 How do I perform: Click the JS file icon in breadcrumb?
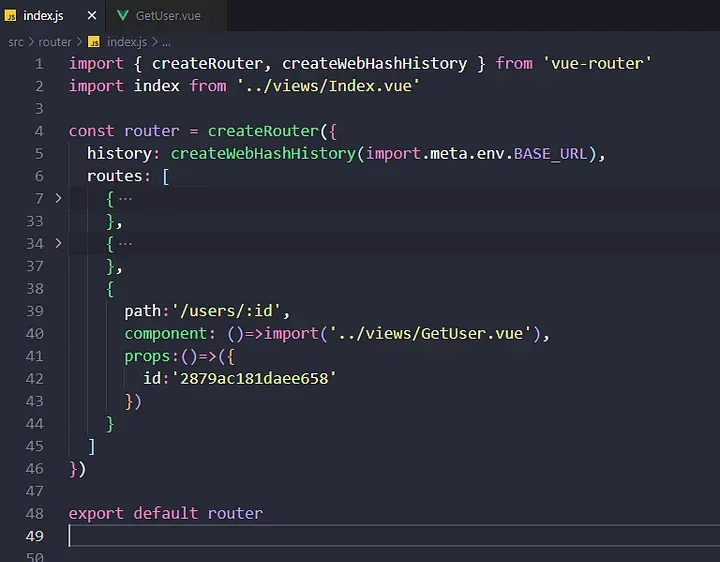94,42
